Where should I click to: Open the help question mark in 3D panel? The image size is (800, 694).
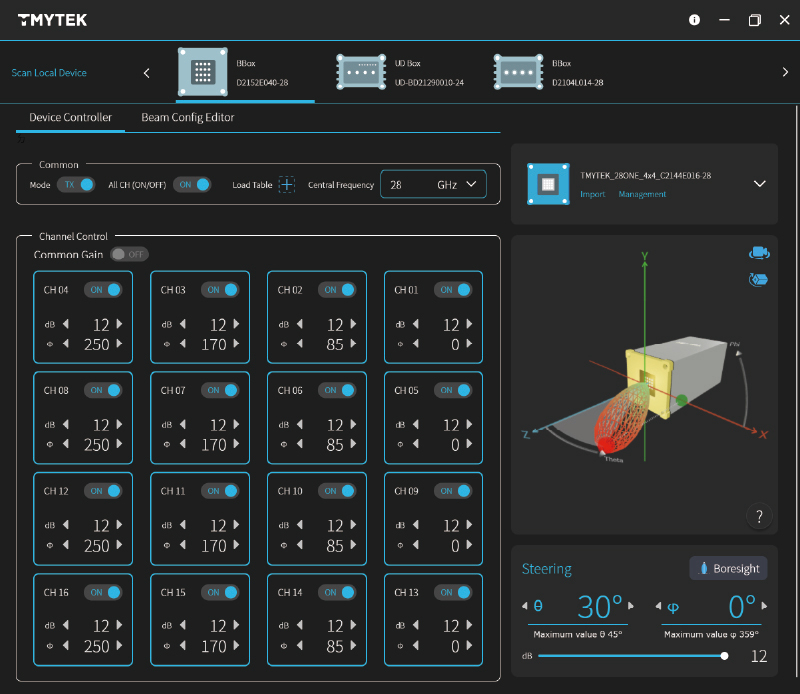[x=759, y=516]
